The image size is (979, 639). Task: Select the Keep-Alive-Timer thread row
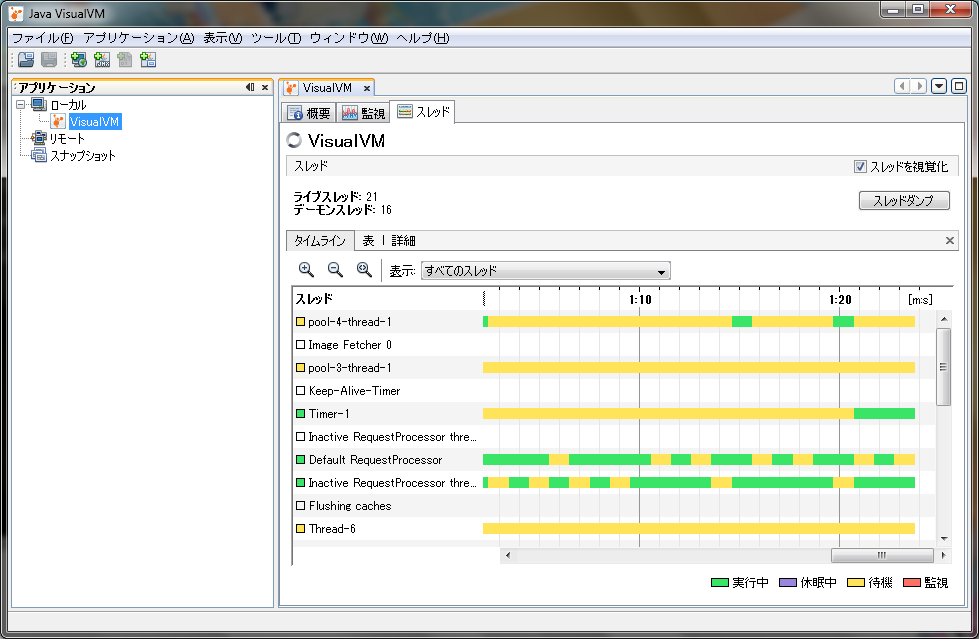point(615,390)
